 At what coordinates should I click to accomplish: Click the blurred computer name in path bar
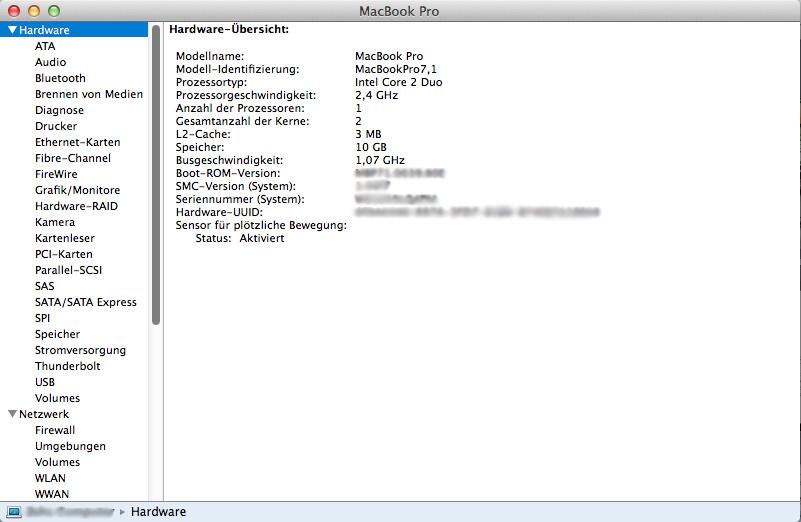[70, 511]
